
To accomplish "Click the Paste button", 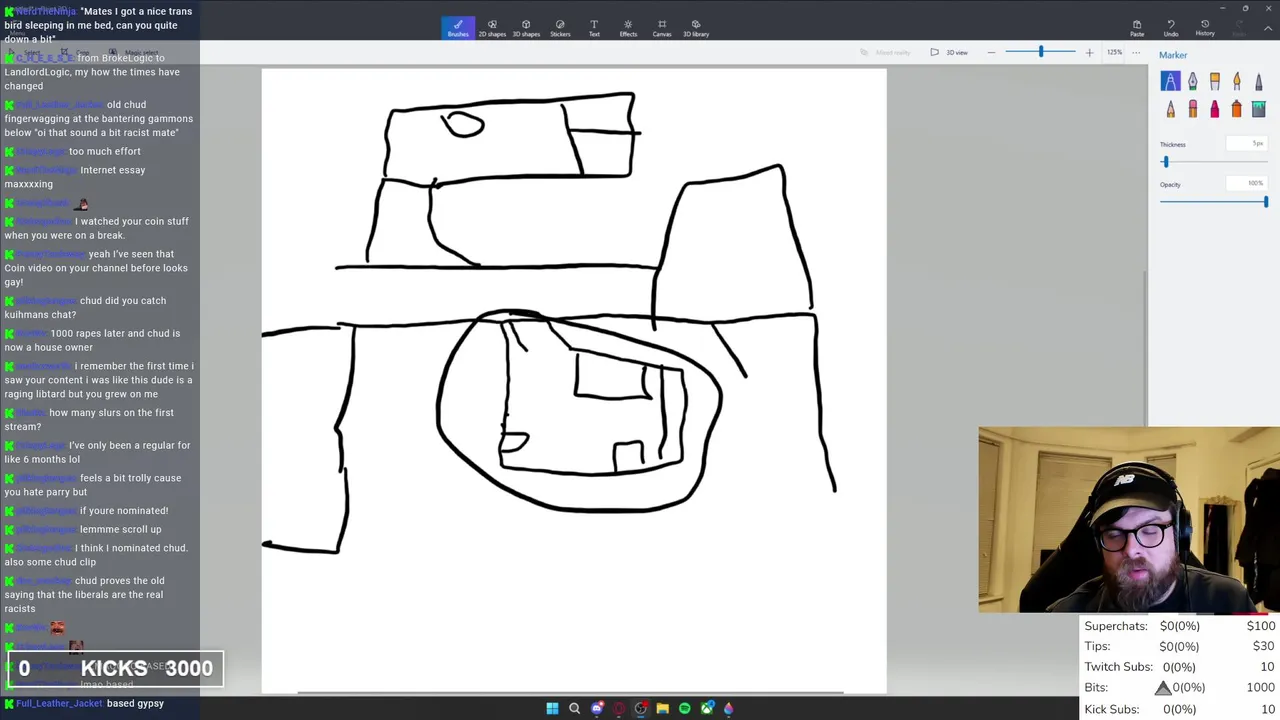I will [1137, 28].
